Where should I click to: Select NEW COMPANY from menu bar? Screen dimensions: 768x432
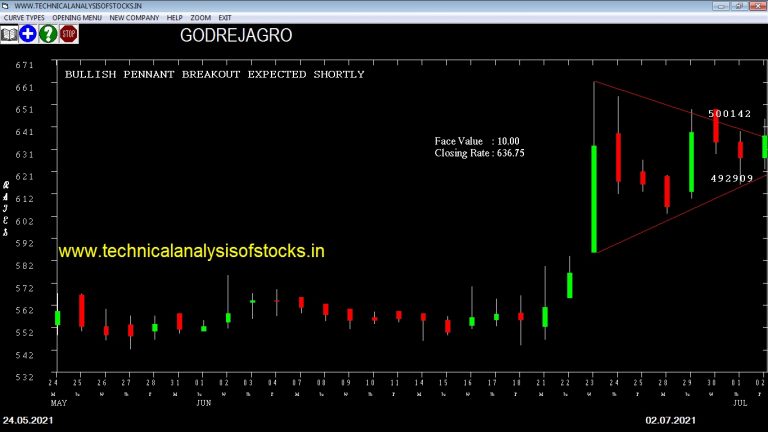coord(134,18)
